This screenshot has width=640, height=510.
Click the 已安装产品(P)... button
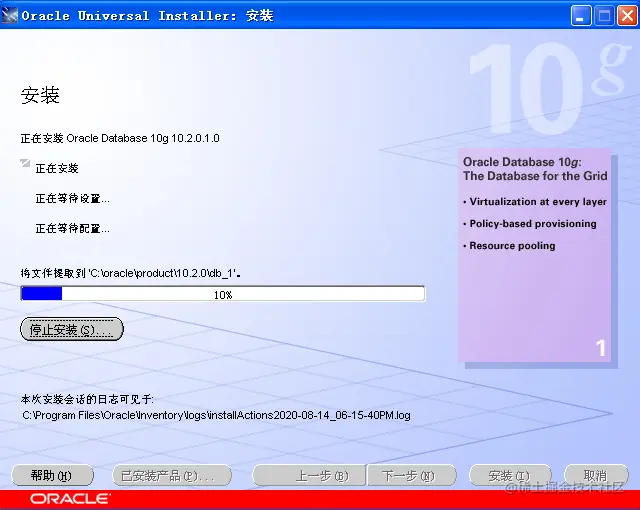tap(172, 476)
